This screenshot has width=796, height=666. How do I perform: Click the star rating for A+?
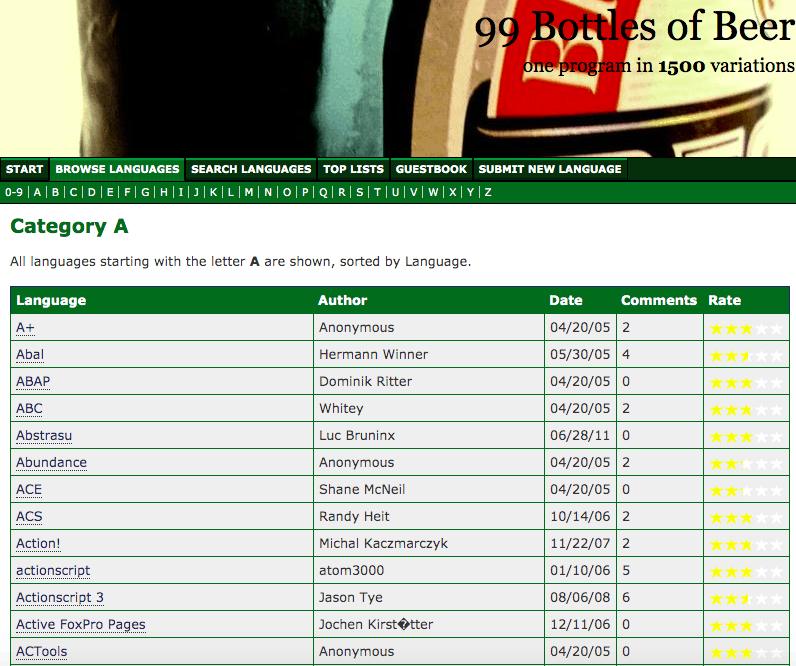746,328
